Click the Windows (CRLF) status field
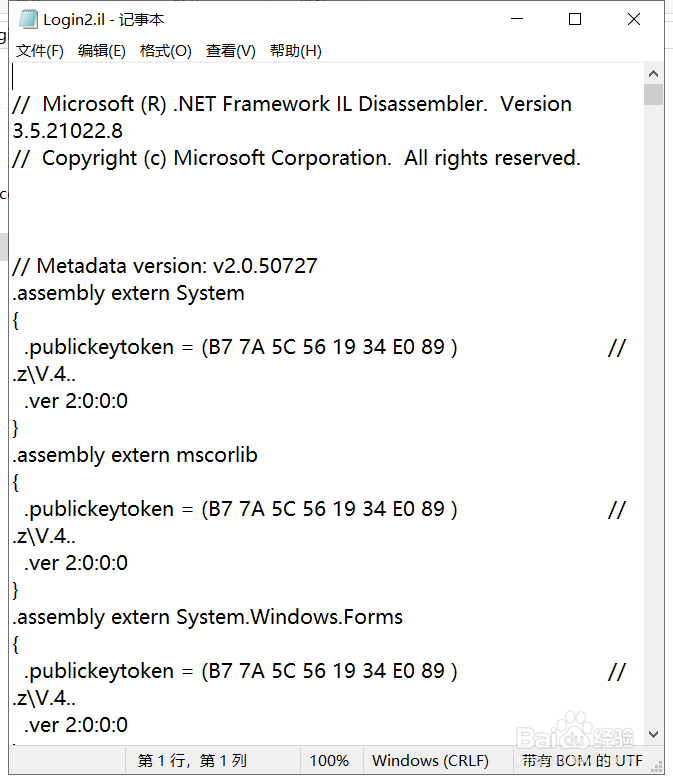673x783 pixels. pyautogui.click(x=430, y=761)
